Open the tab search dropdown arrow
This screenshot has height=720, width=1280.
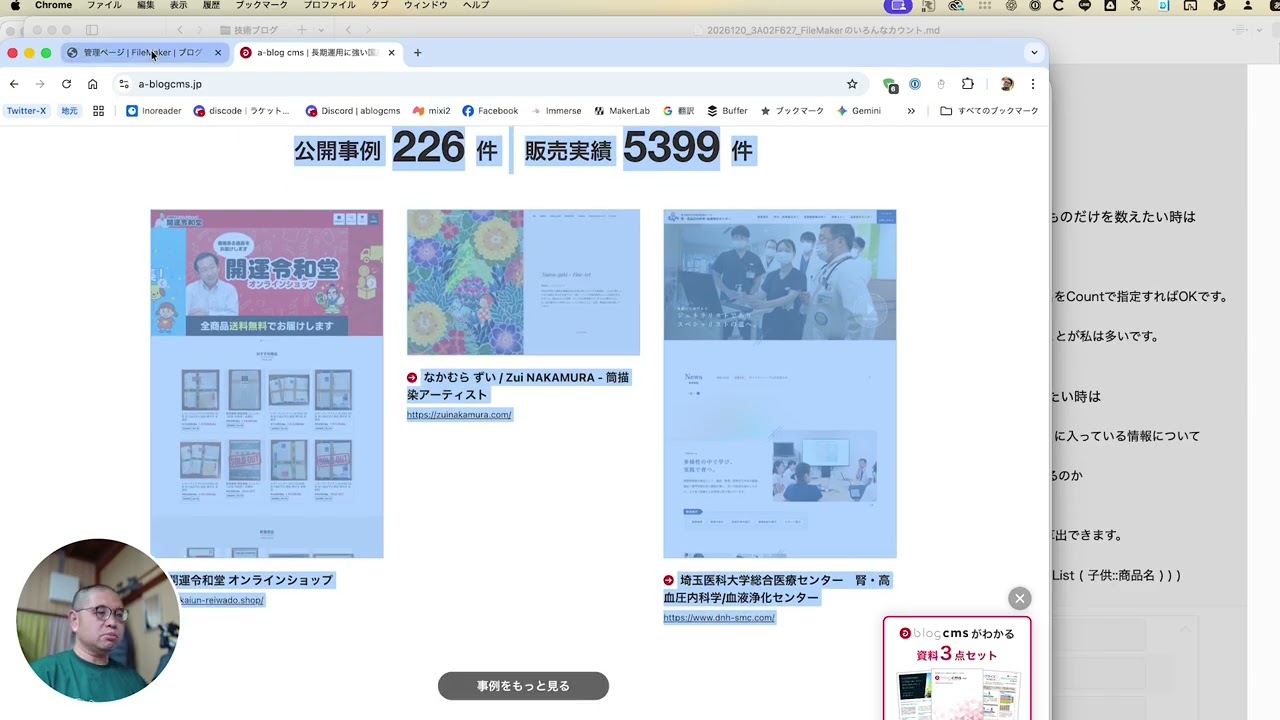pos(1034,52)
